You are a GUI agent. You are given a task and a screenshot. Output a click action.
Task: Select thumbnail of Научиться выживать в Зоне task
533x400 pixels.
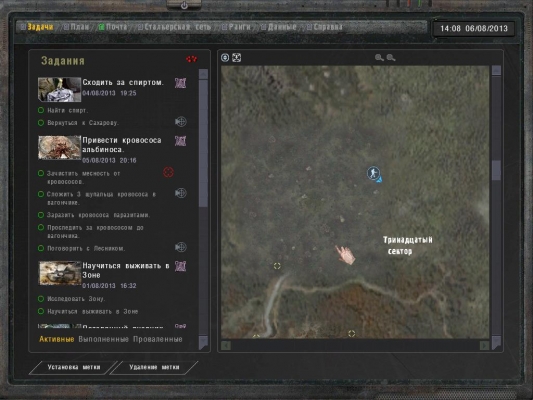(59, 273)
